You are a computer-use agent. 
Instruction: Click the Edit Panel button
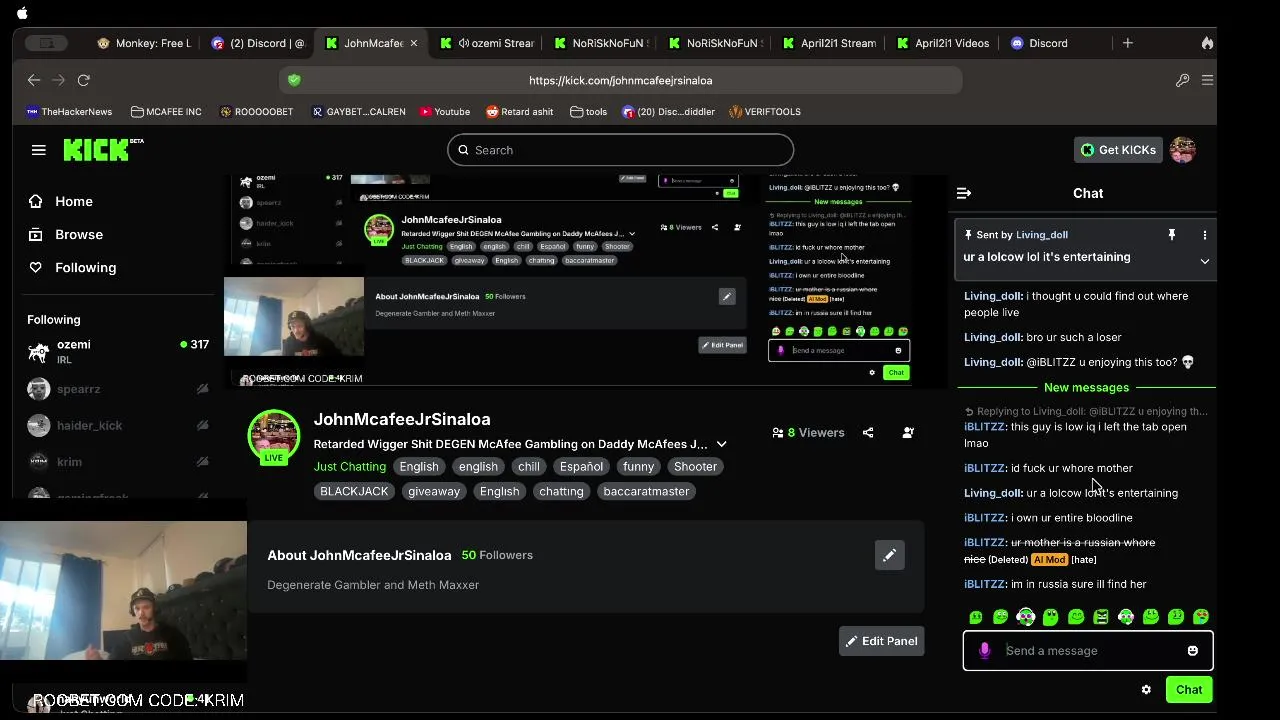tap(881, 641)
